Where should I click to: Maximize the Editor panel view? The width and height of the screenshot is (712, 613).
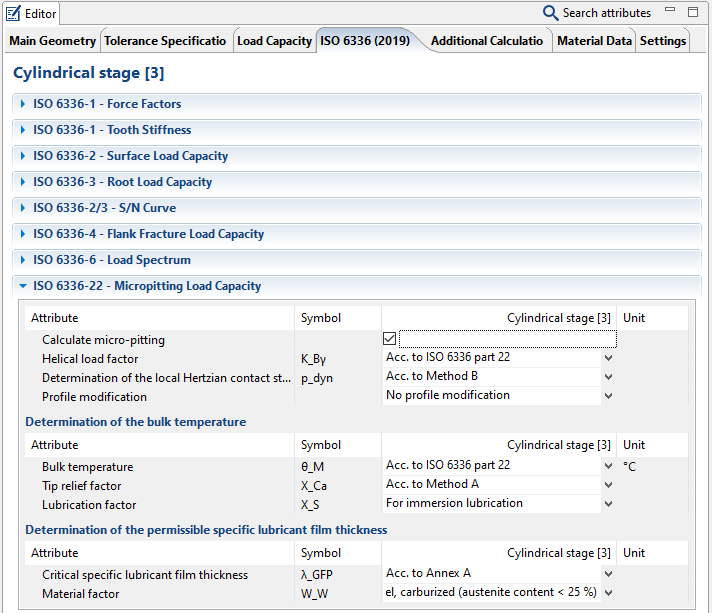pos(692,12)
